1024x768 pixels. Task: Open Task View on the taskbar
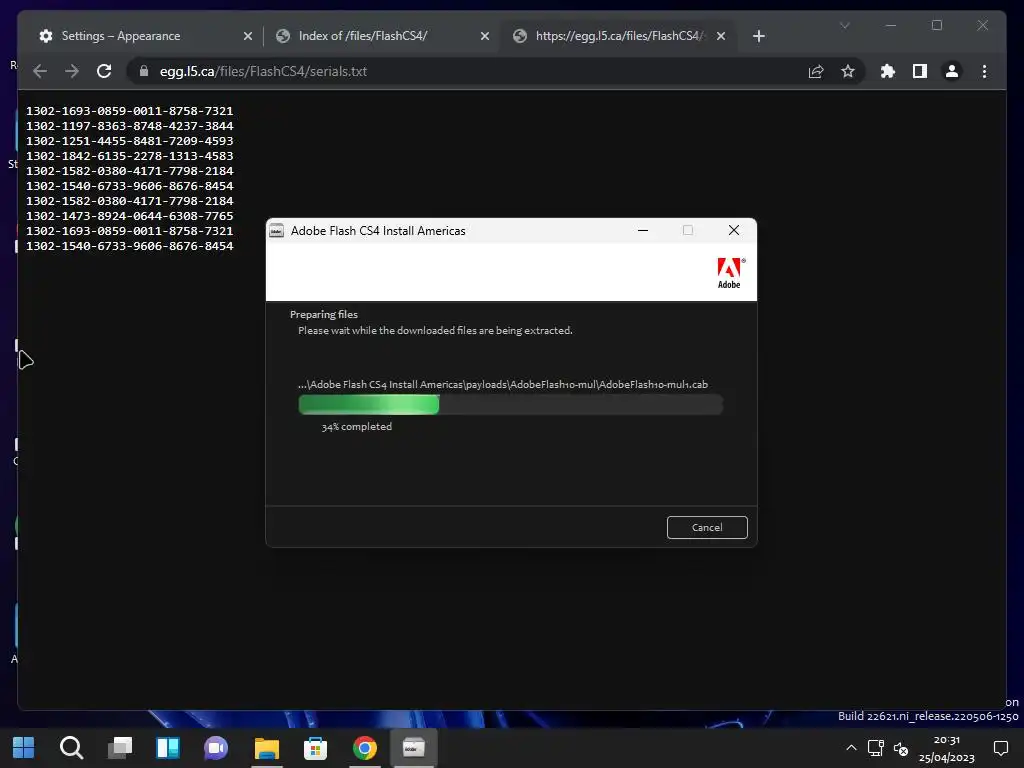click(x=120, y=747)
